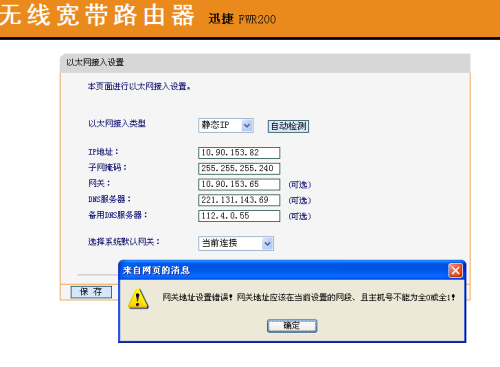The height and width of the screenshot is (367, 500).
Task: Expand the 当前连接 default gateway dropdown
Action: pos(236,243)
